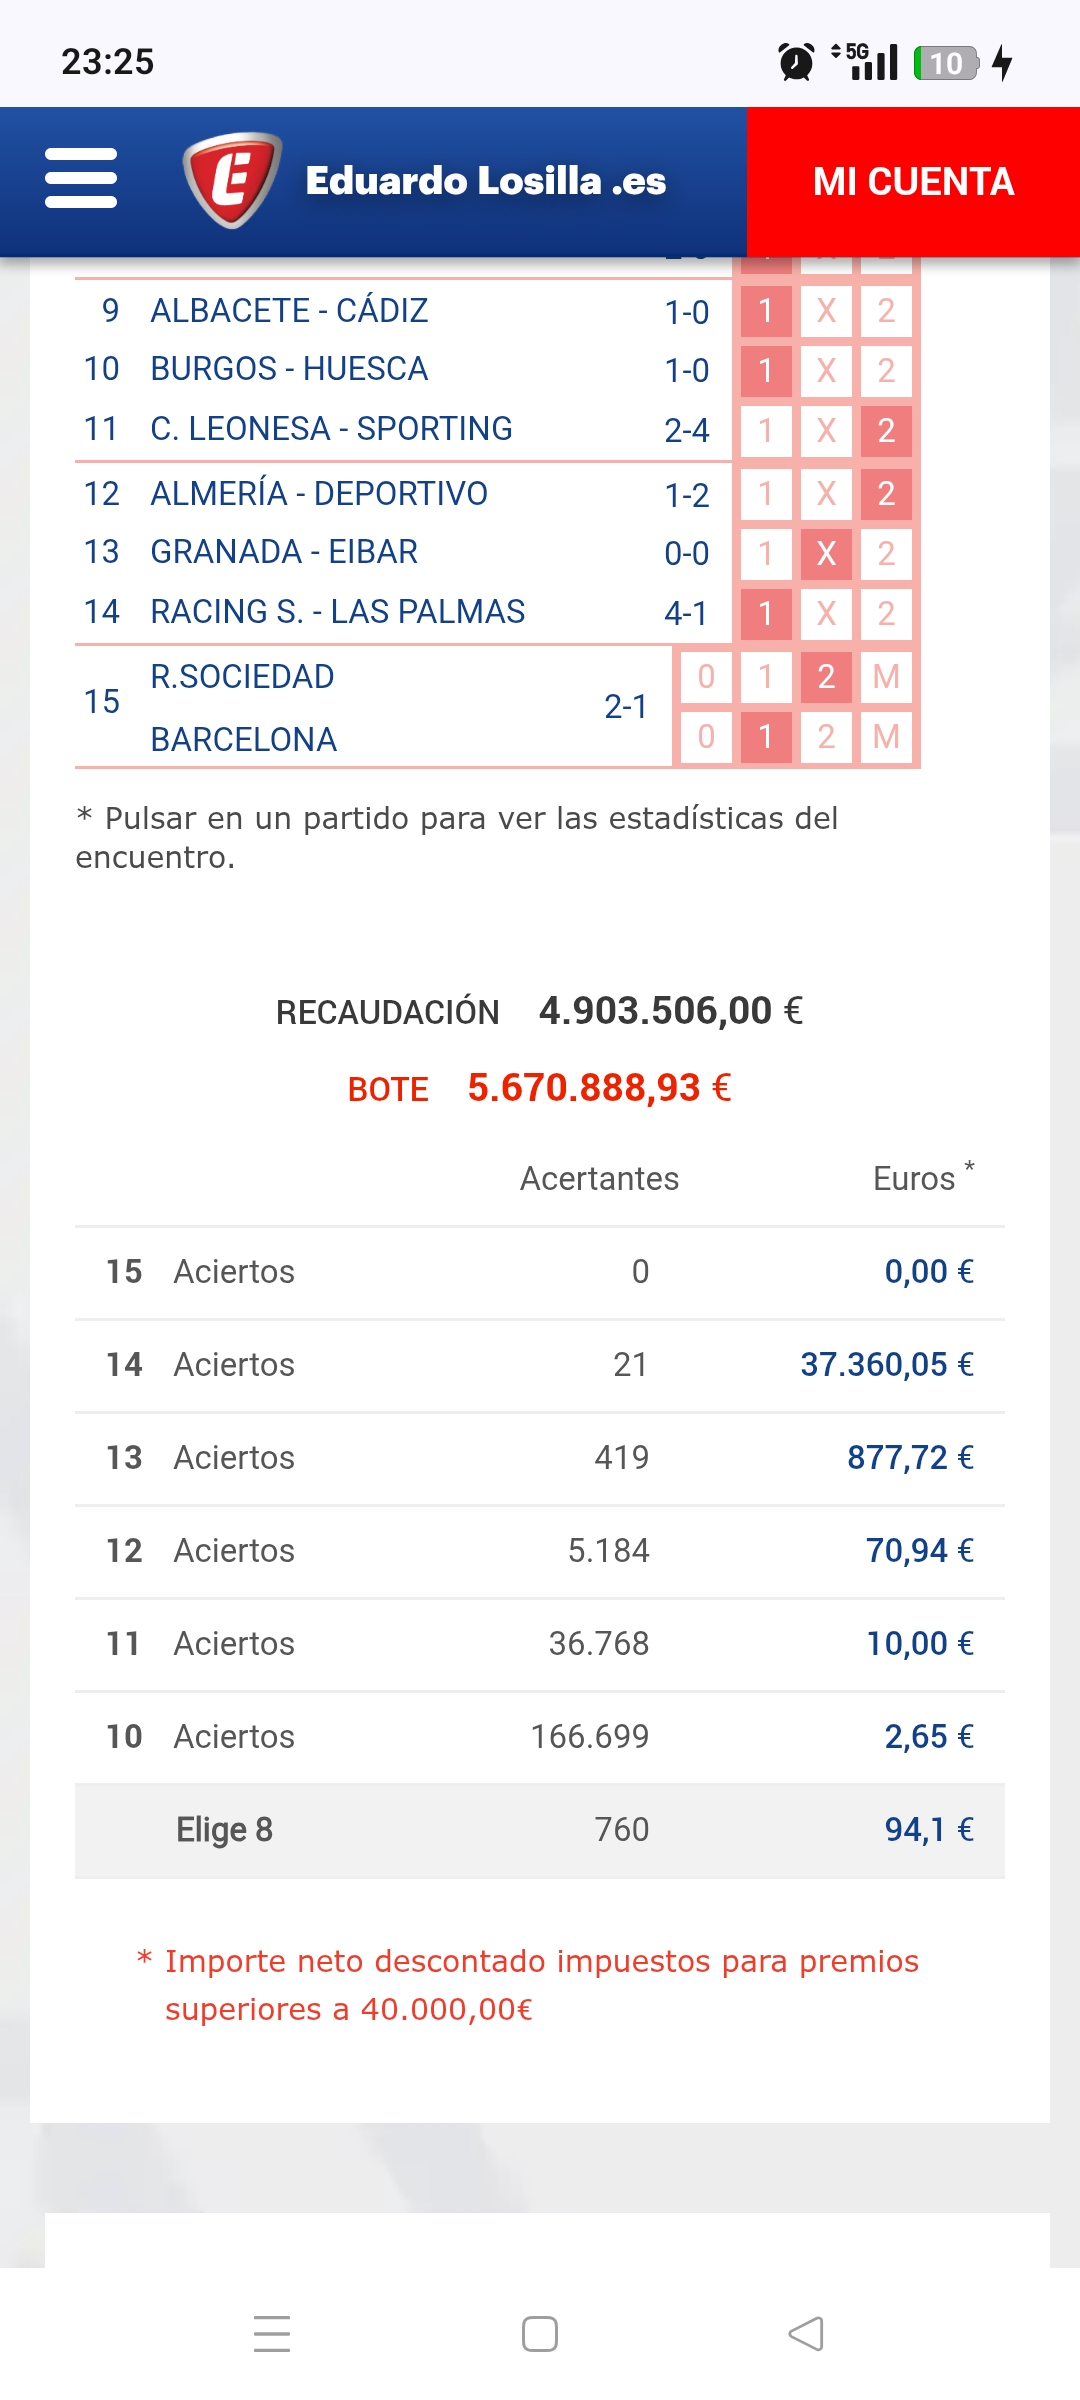Select the 1 box for RACING S. - LAS PALMAS

pyautogui.click(x=766, y=613)
